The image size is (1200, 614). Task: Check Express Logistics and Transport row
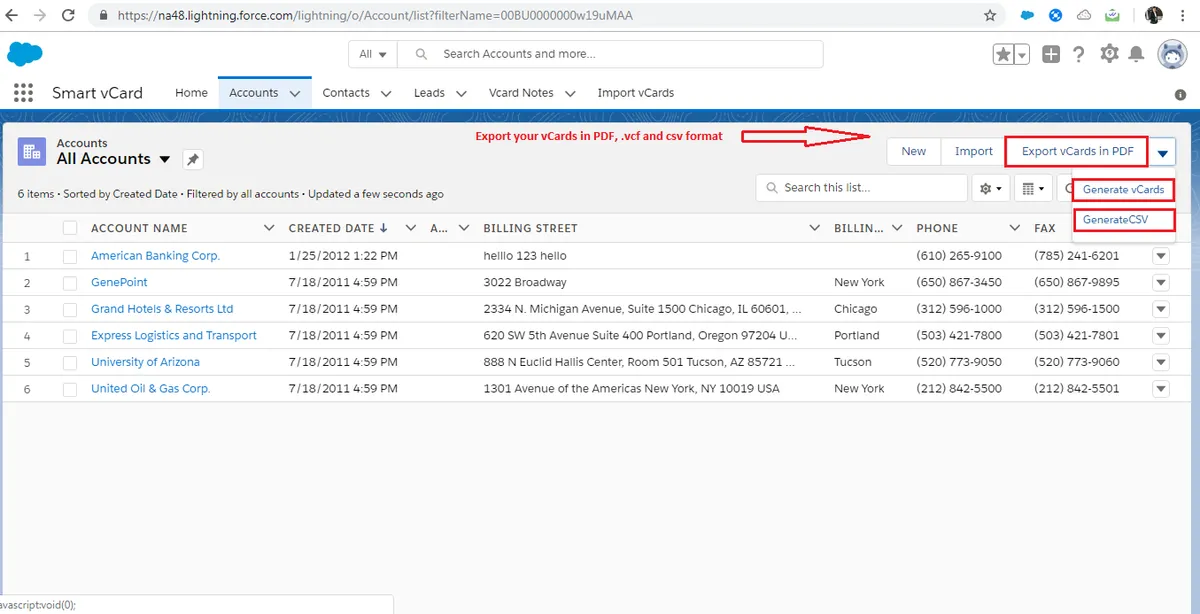point(70,336)
